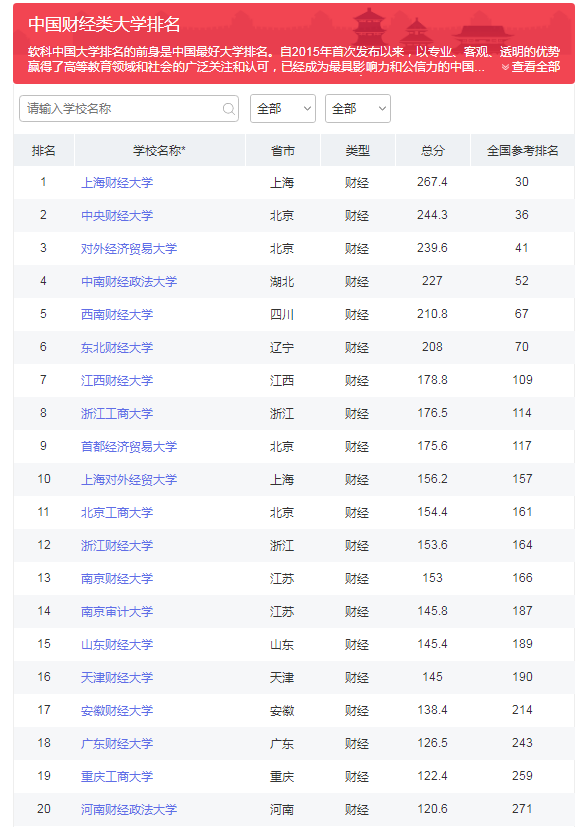Click the 省市 column header
Viewport: 582px width, 827px height.
pyautogui.click(x=283, y=150)
